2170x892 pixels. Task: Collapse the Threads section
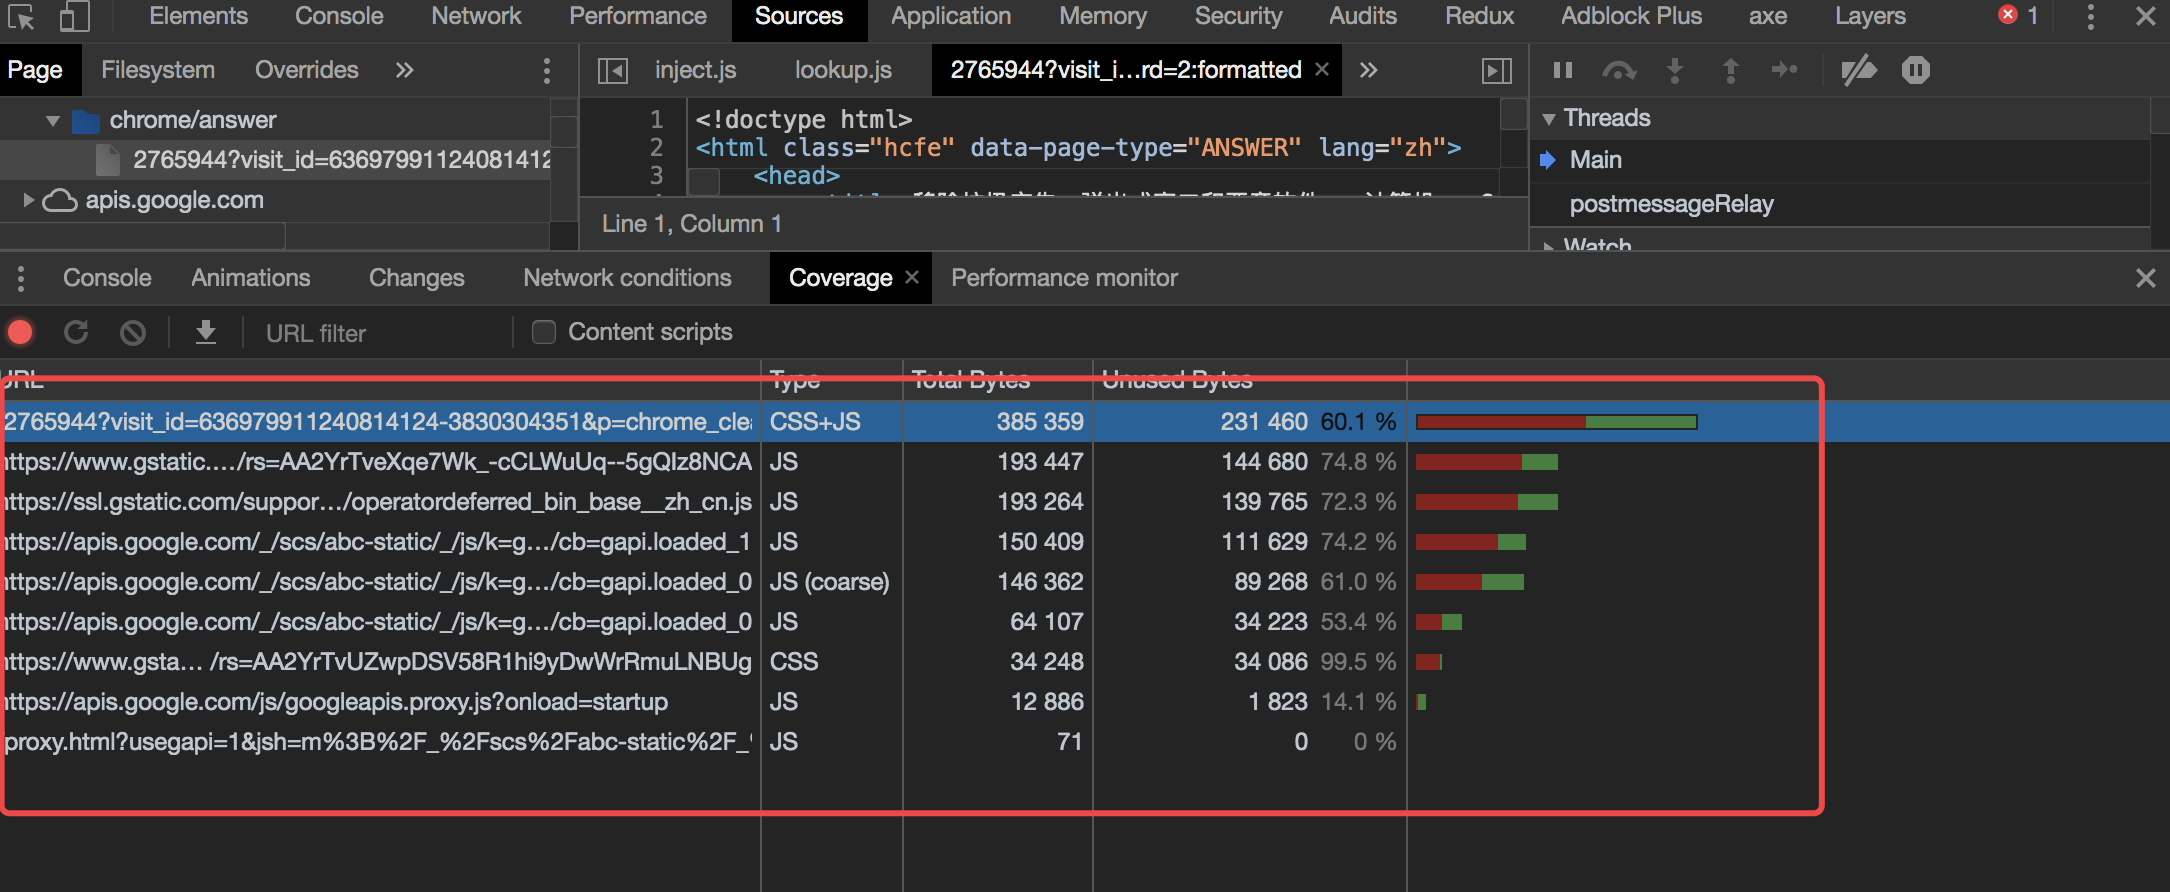(x=1548, y=119)
